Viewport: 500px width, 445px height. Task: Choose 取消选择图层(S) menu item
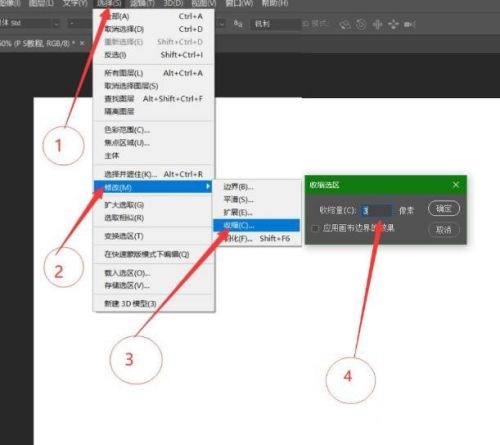154,86
